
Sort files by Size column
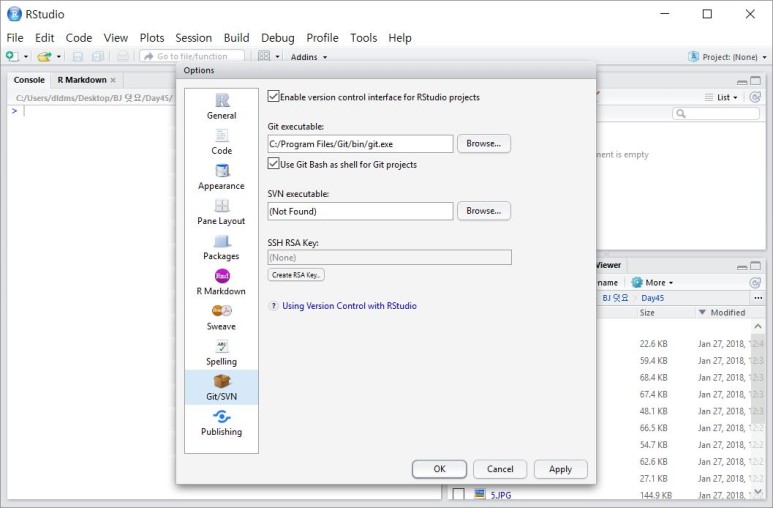point(647,312)
